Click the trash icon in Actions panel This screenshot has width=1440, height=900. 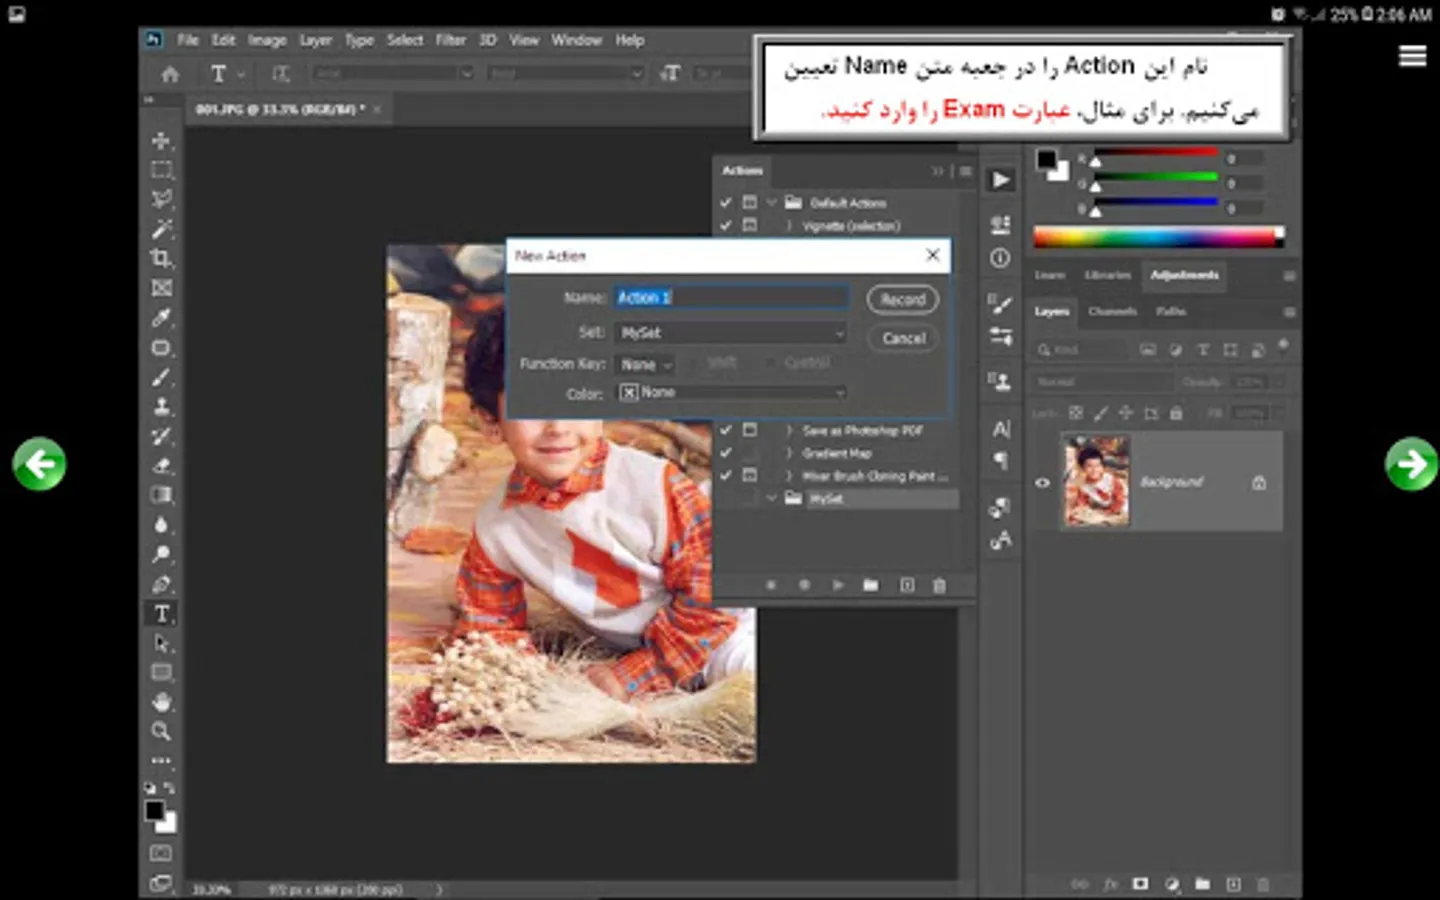pyautogui.click(x=939, y=585)
